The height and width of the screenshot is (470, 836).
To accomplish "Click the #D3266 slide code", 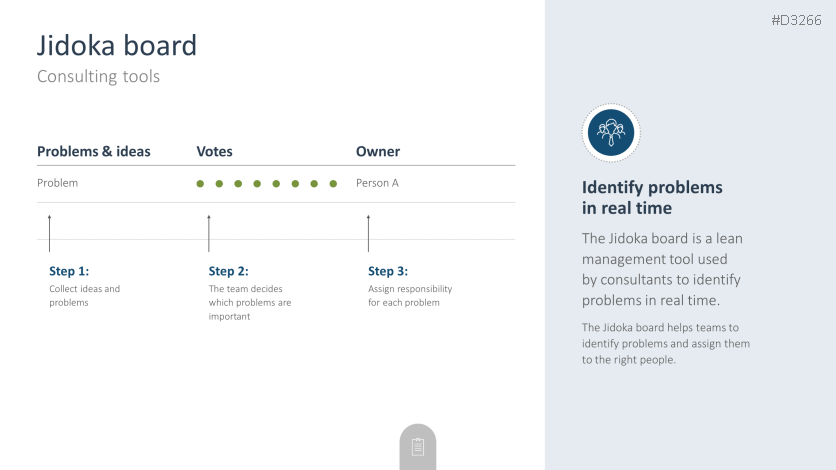I will coord(796,20).
